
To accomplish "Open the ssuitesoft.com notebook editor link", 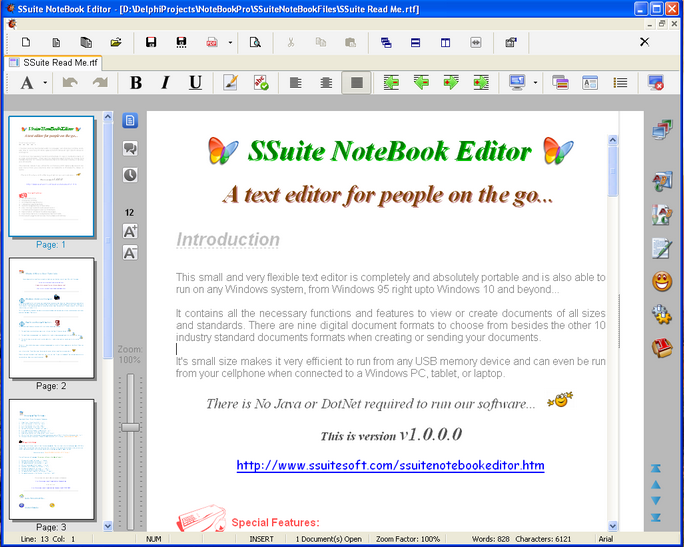I will click(x=390, y=465).
